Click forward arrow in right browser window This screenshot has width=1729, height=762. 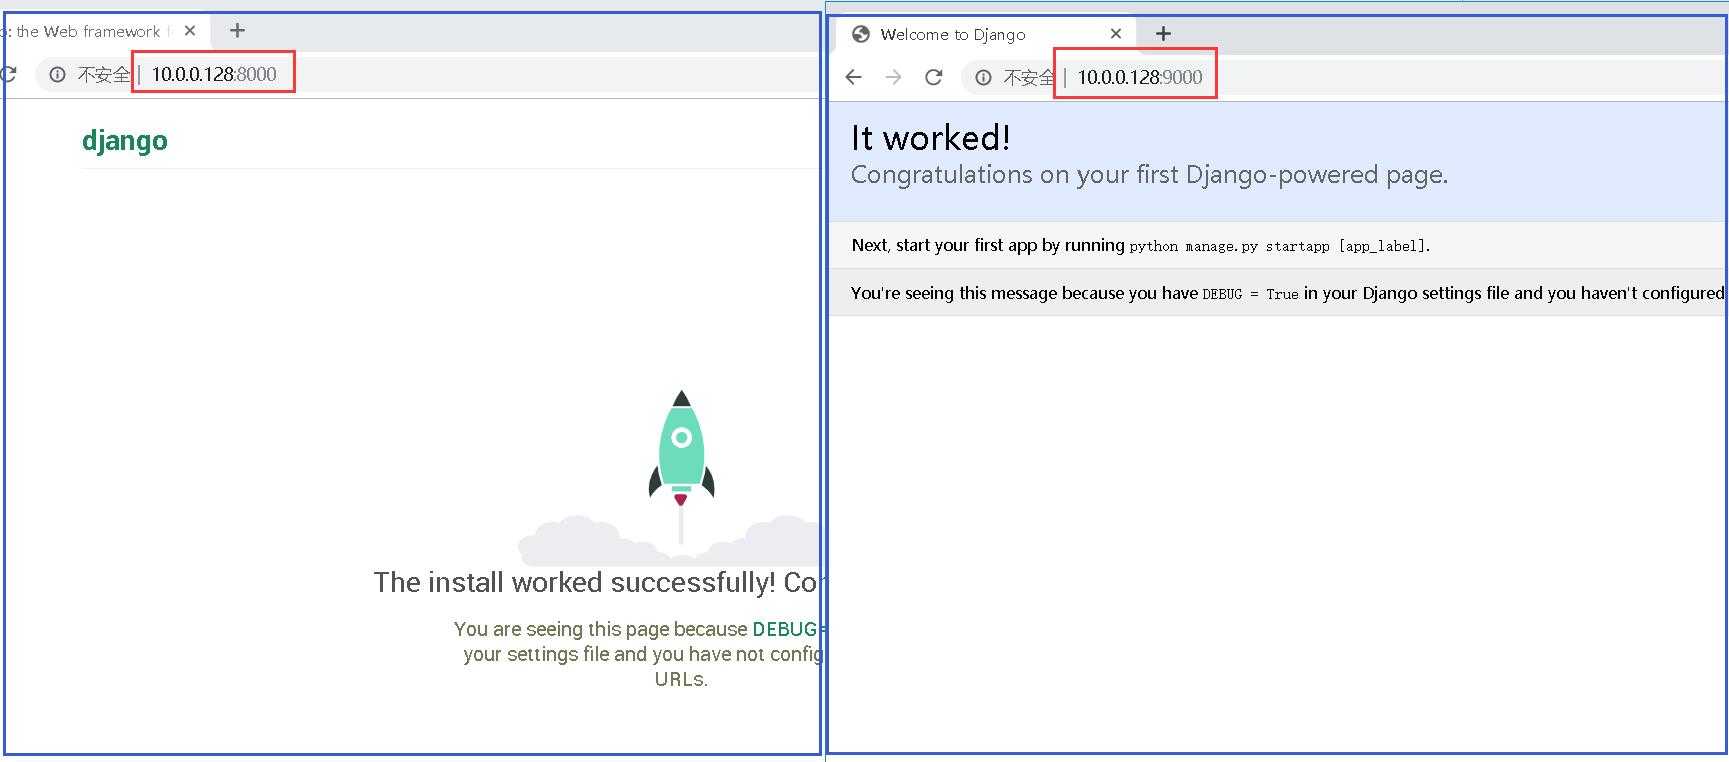893,77
